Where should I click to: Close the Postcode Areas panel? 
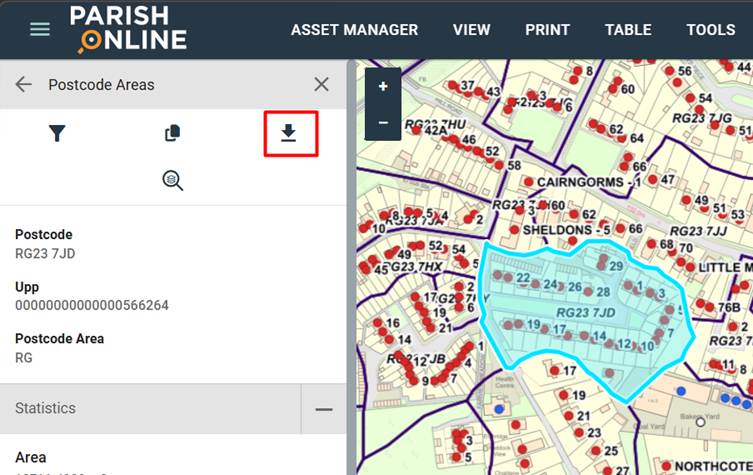(321, 85)
